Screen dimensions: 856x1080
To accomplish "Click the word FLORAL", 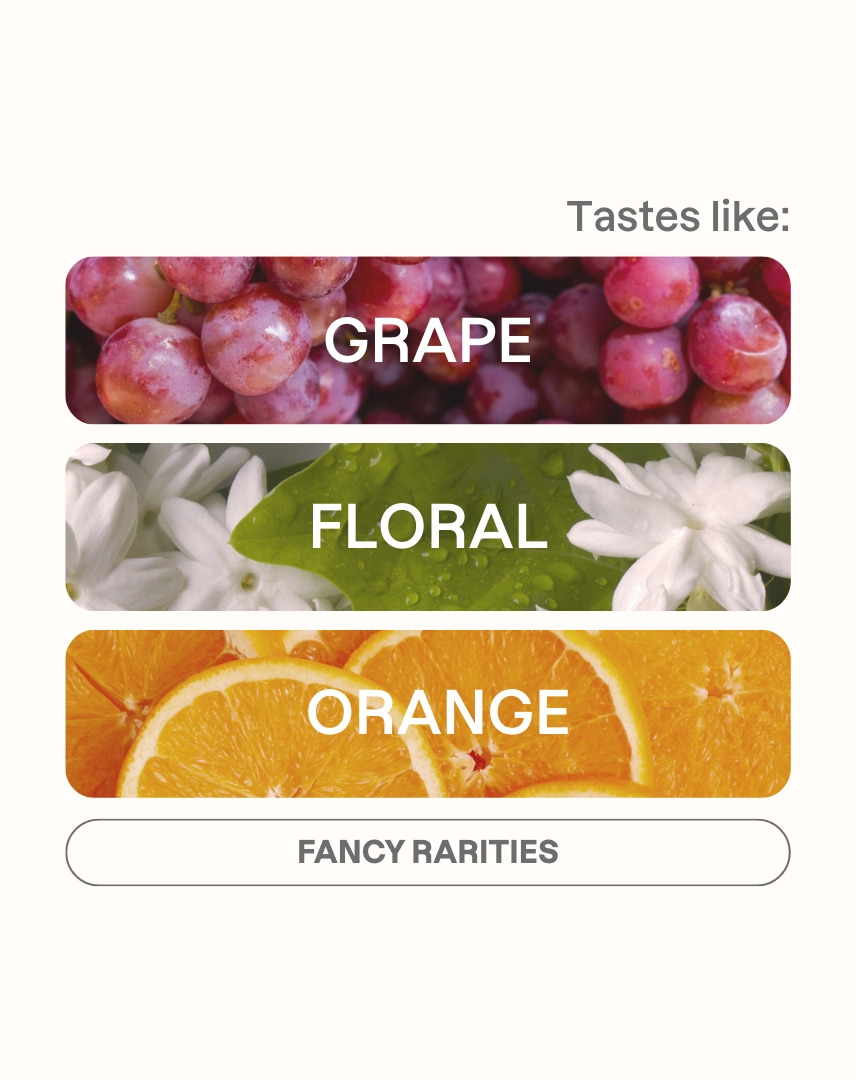I will [x=428, y=527].
